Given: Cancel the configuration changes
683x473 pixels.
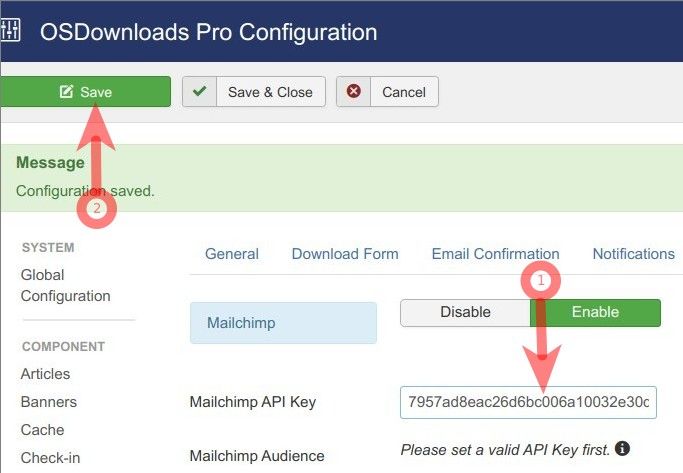Looking at the screenshot, I should coord(387,92).
